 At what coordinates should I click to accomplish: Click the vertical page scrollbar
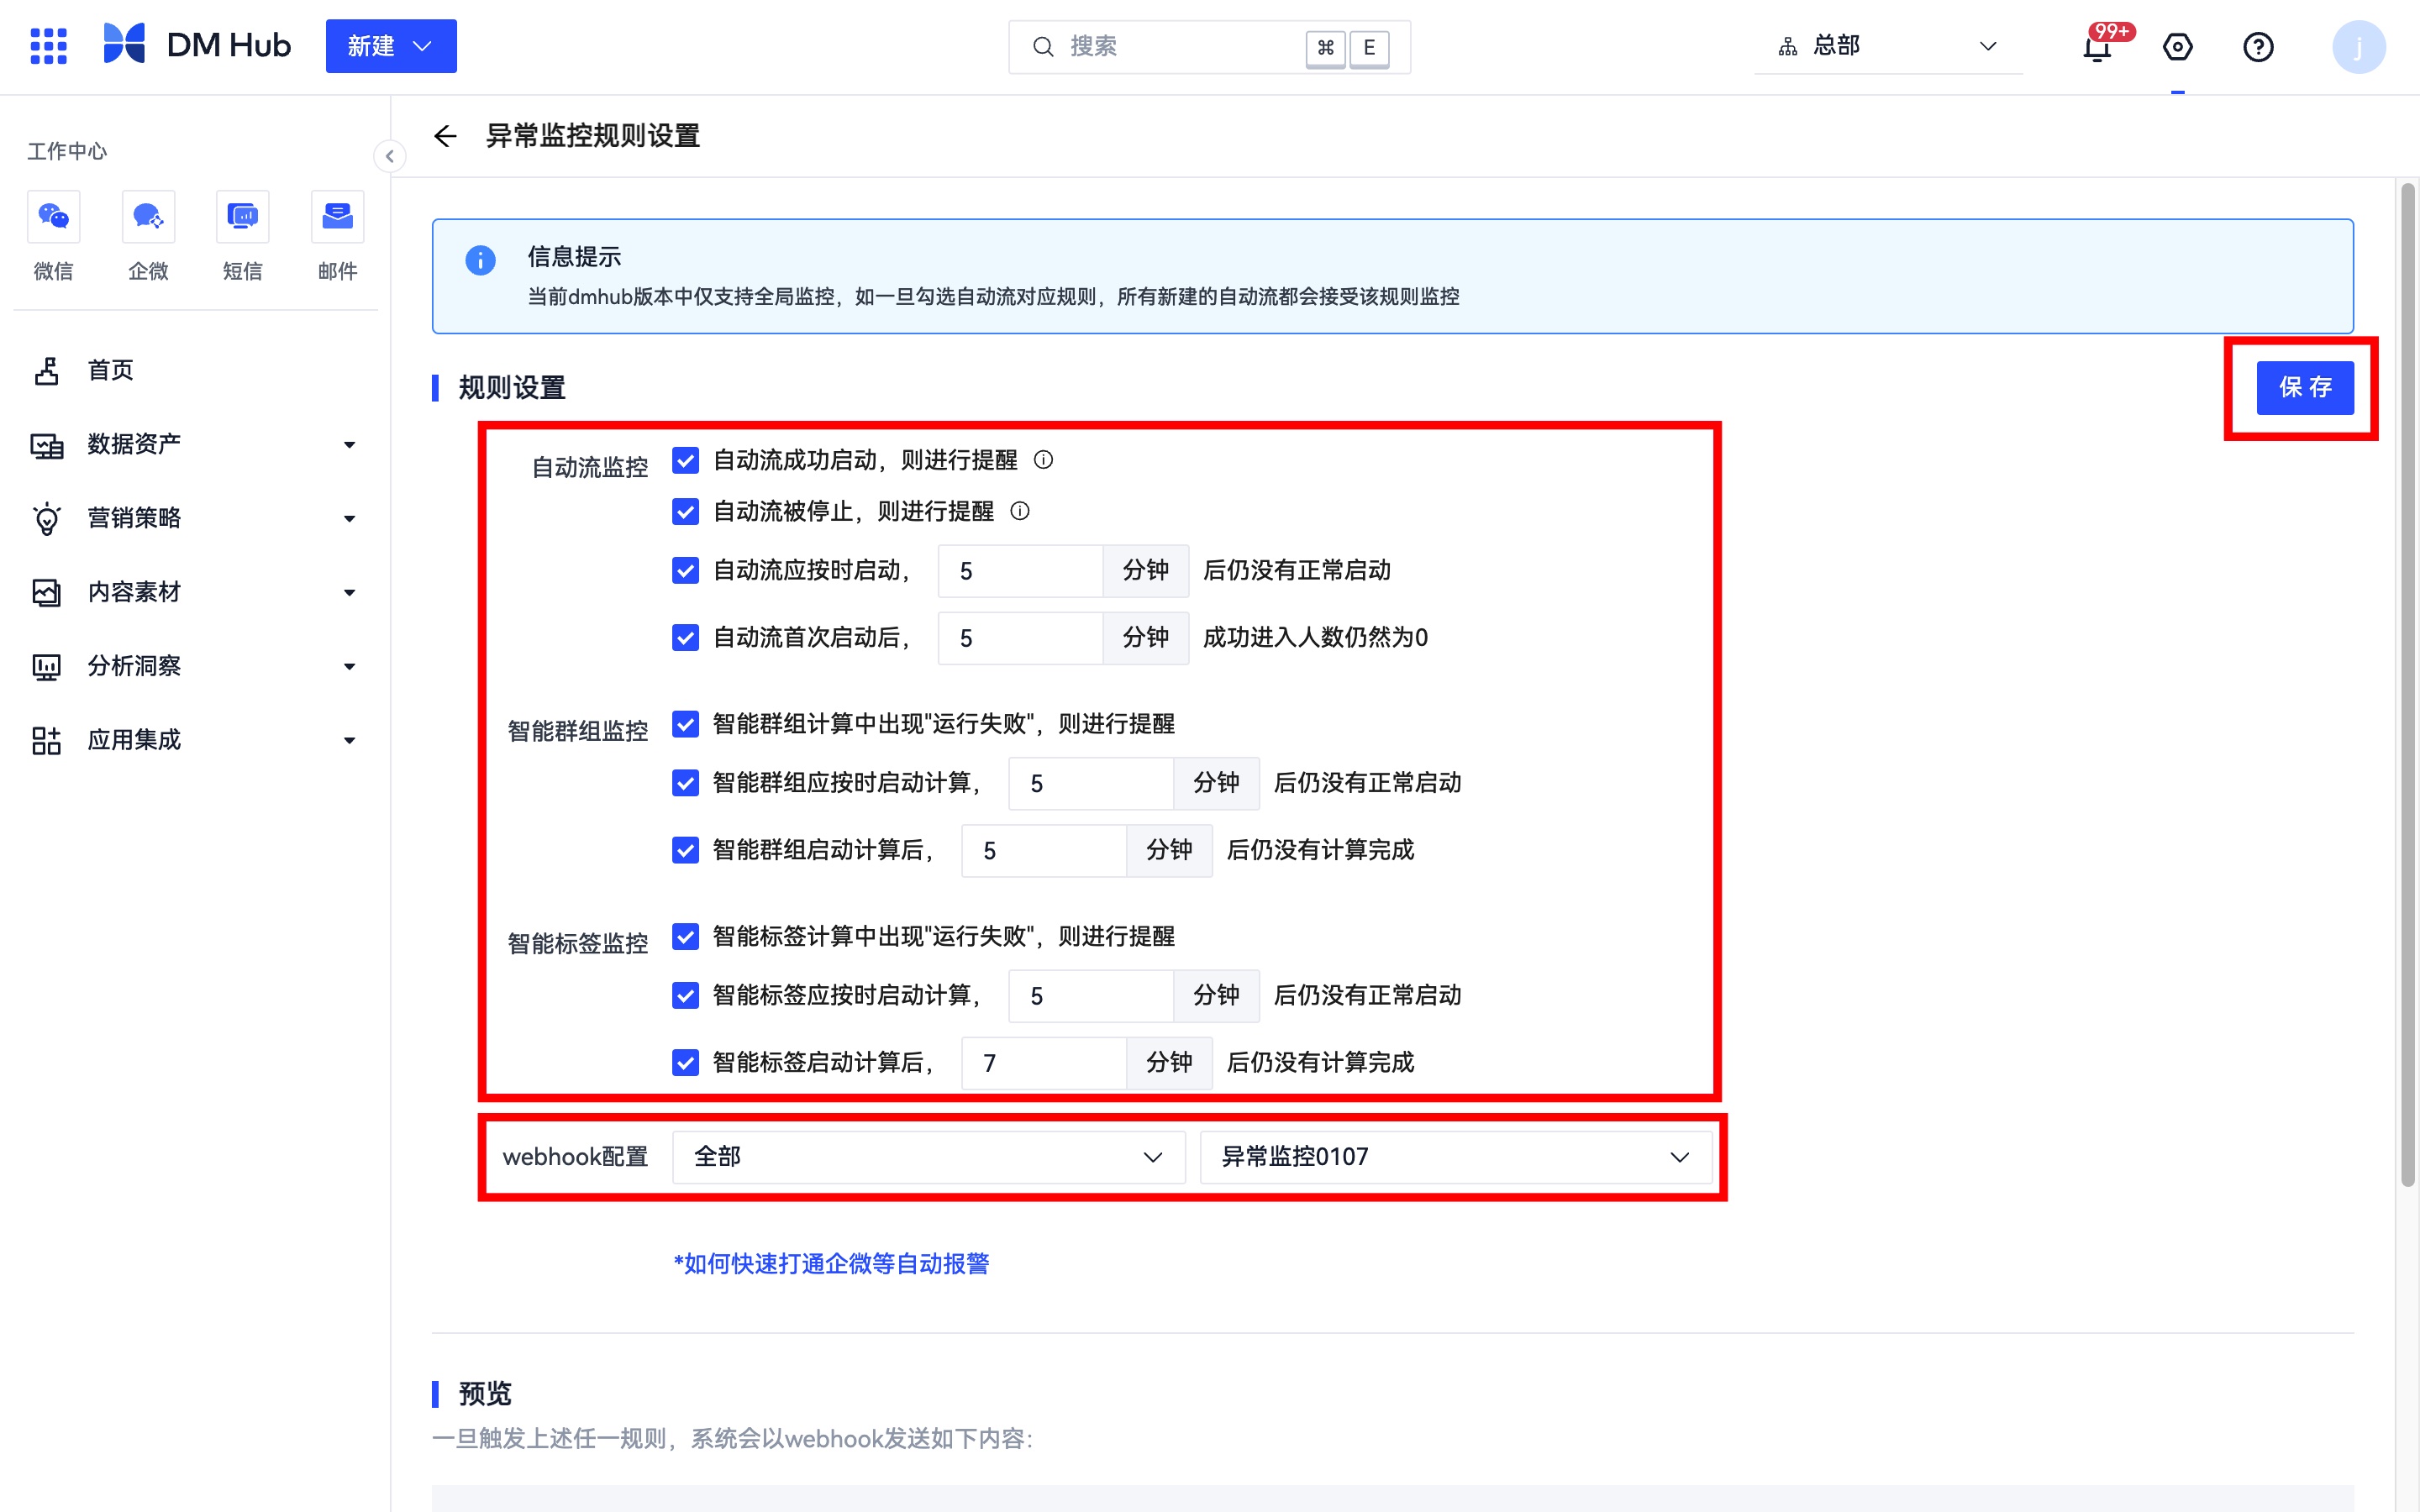2408,684
